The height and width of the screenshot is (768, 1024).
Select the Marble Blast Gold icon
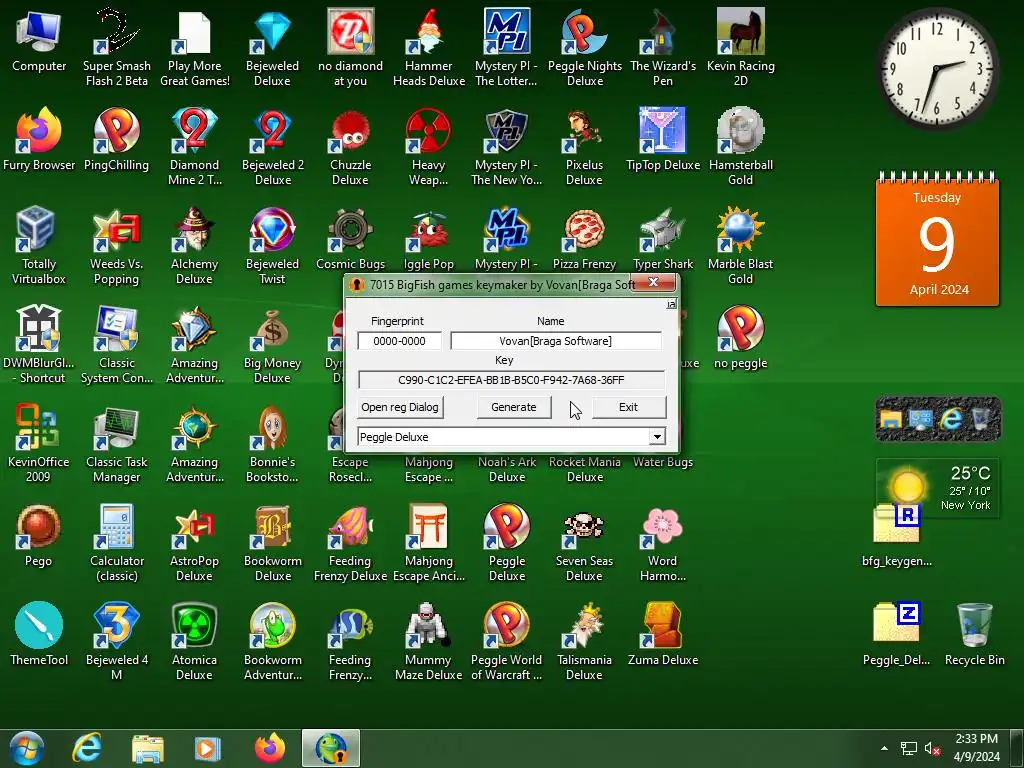[x=741, y=246]
